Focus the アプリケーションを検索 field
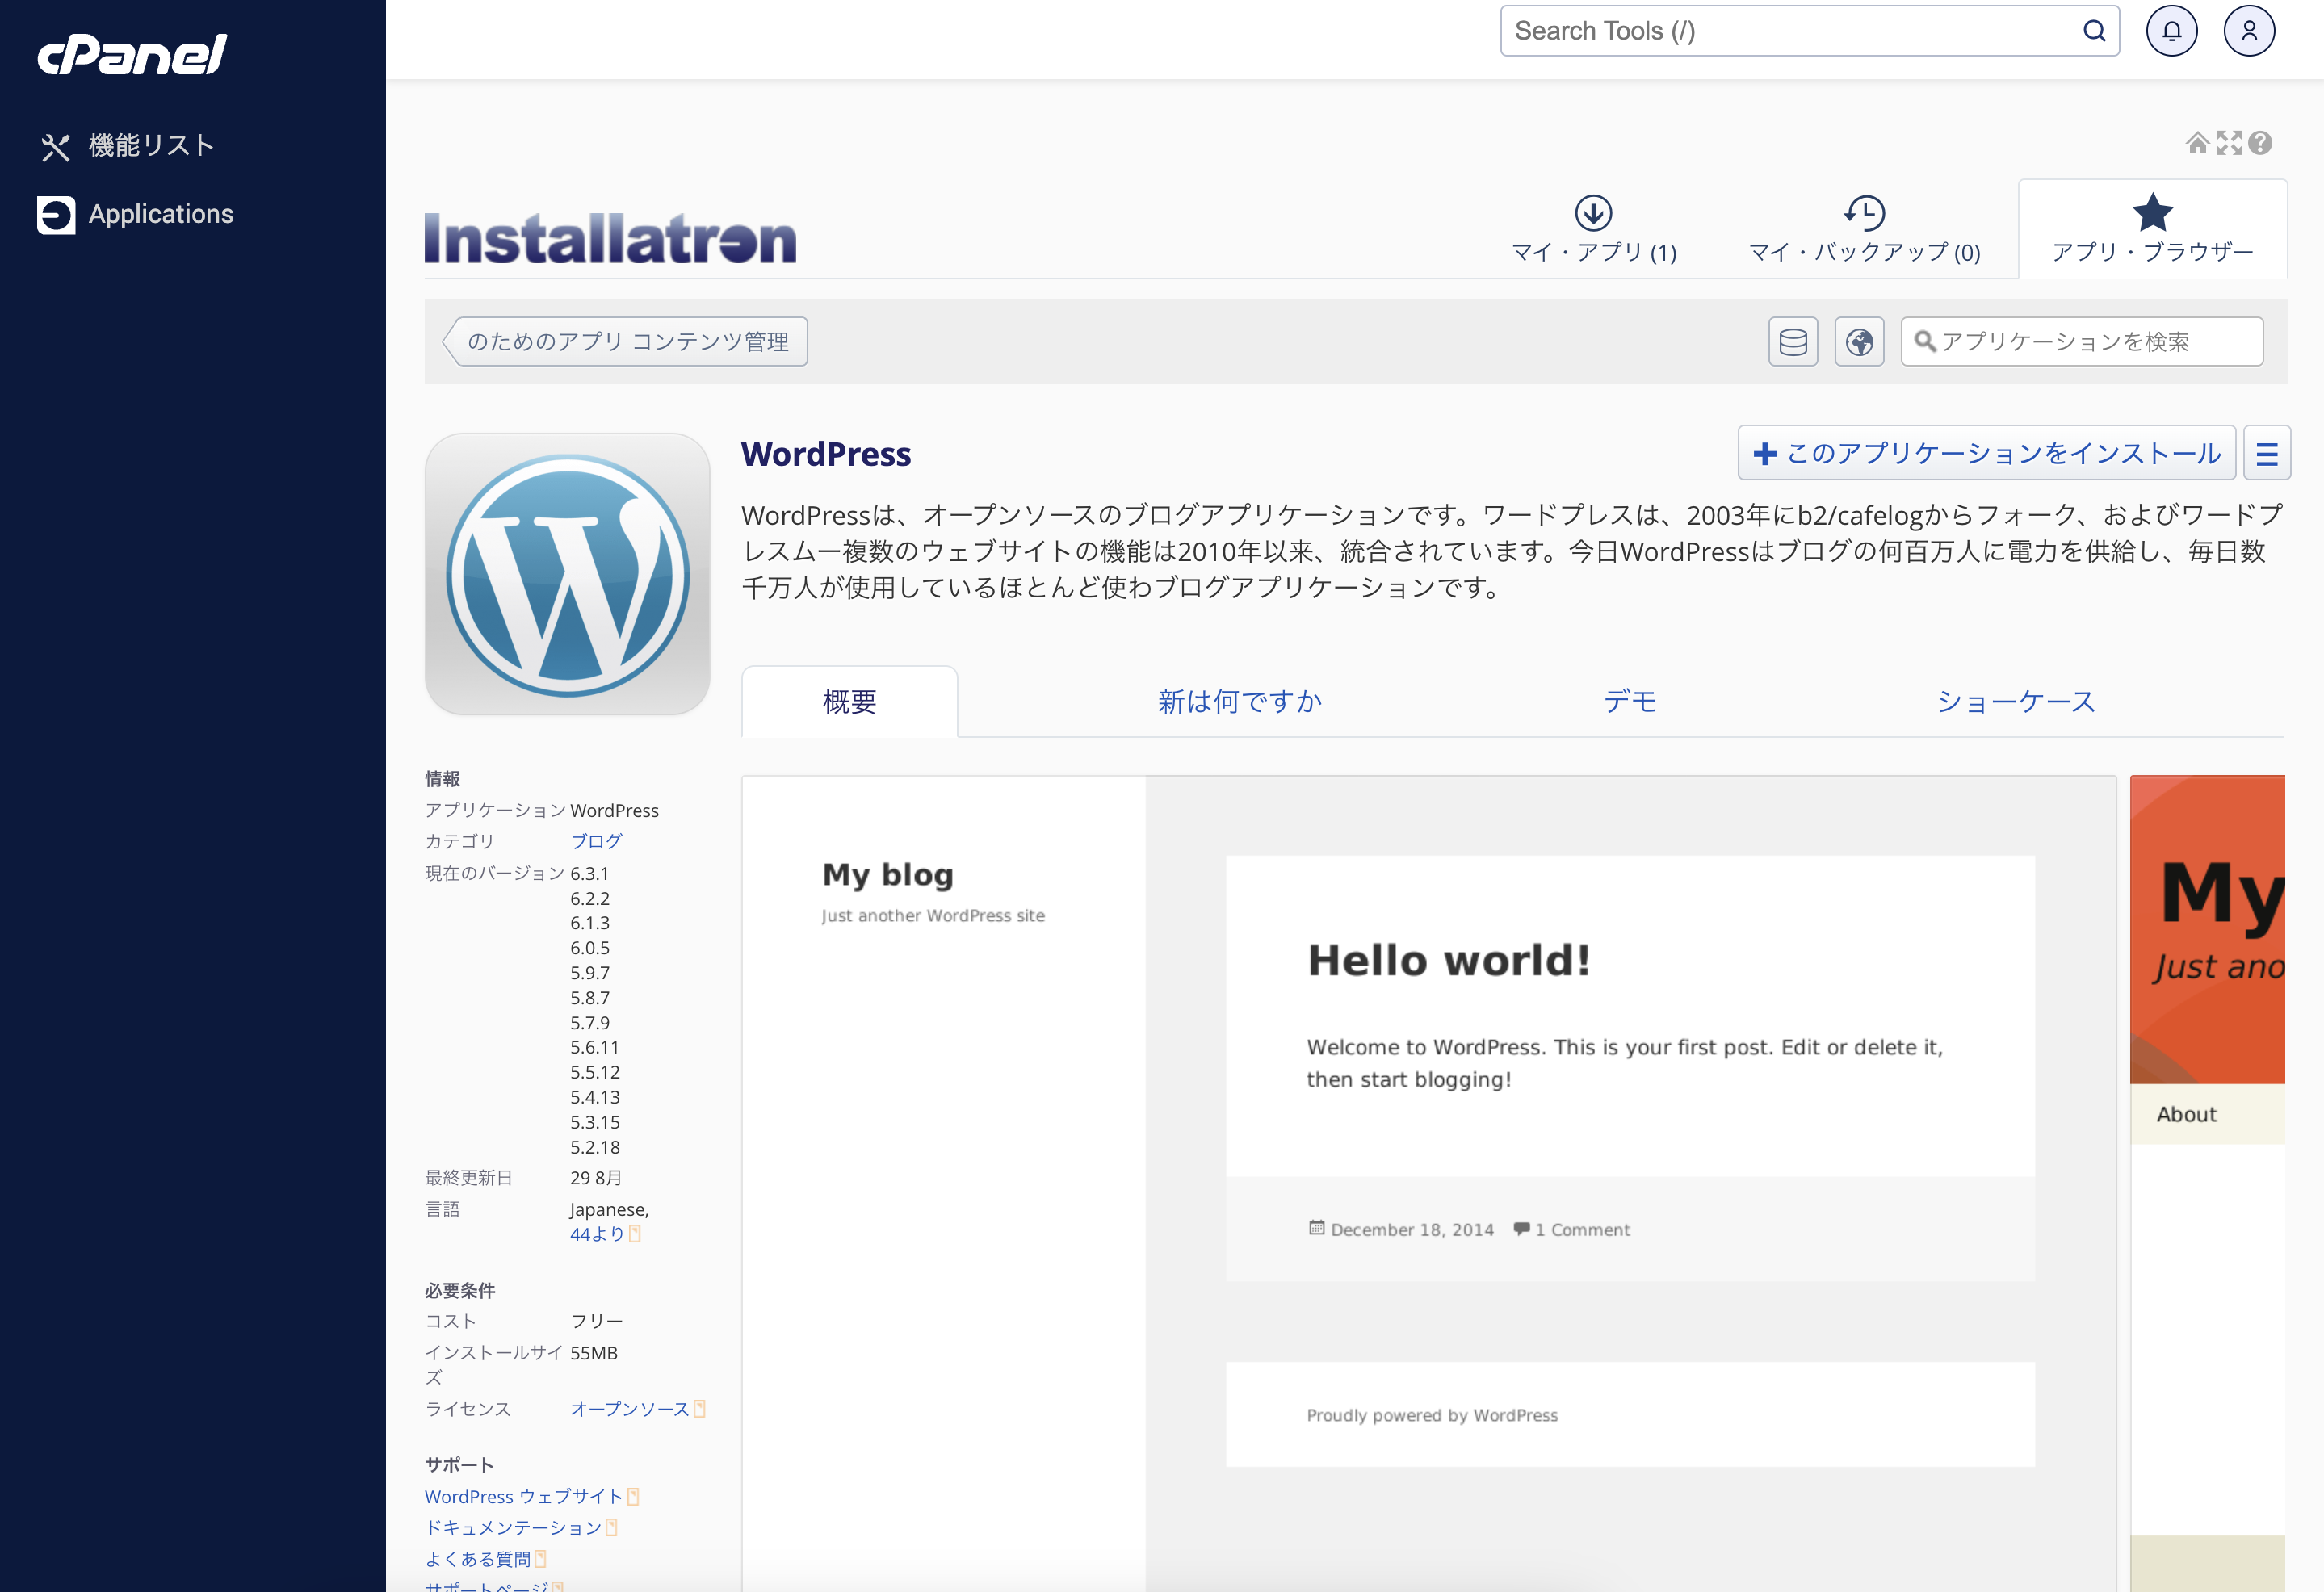Viewport: 2324px width, 1592px height. pos(2082,342)
